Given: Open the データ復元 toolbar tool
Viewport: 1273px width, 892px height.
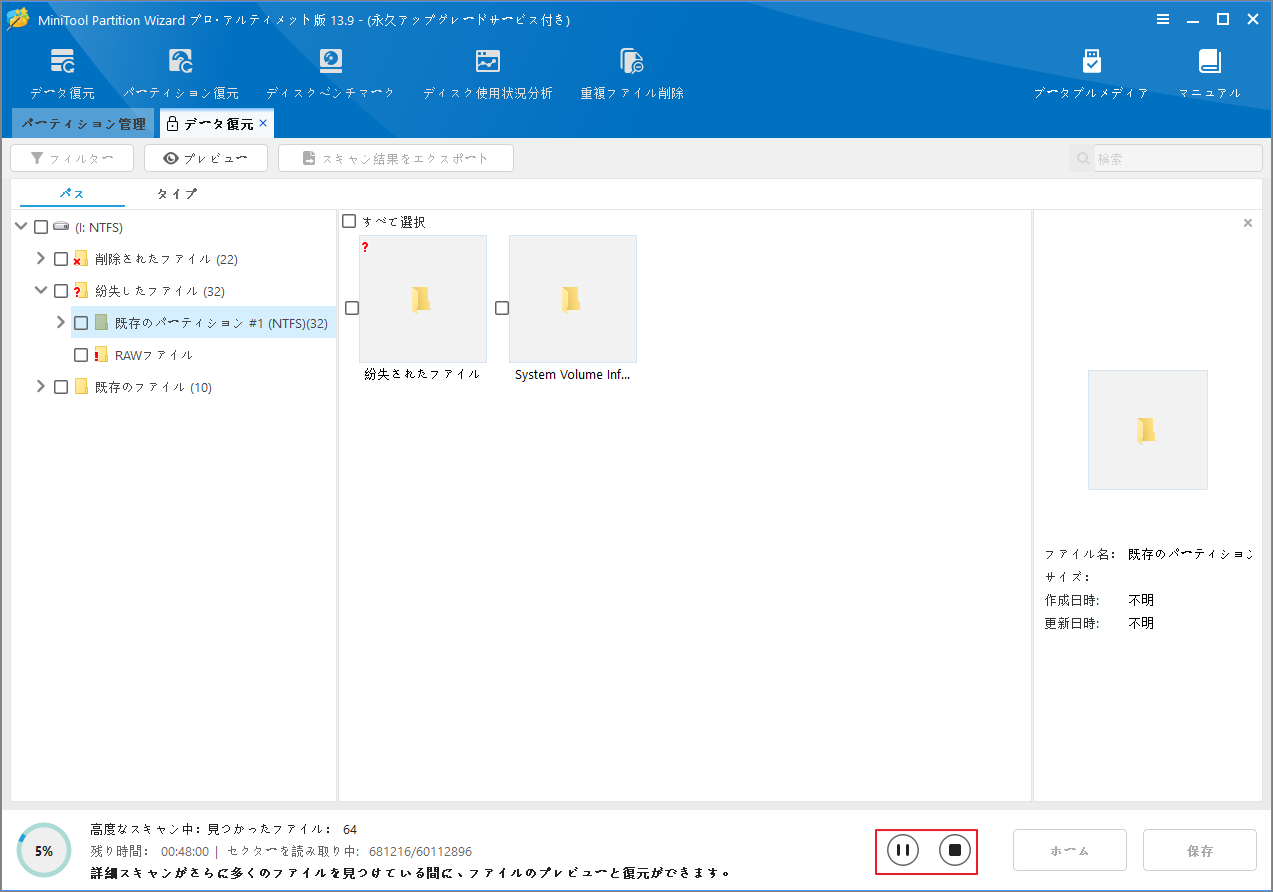Looking at the screenshot, I should (x=62, y=73).
